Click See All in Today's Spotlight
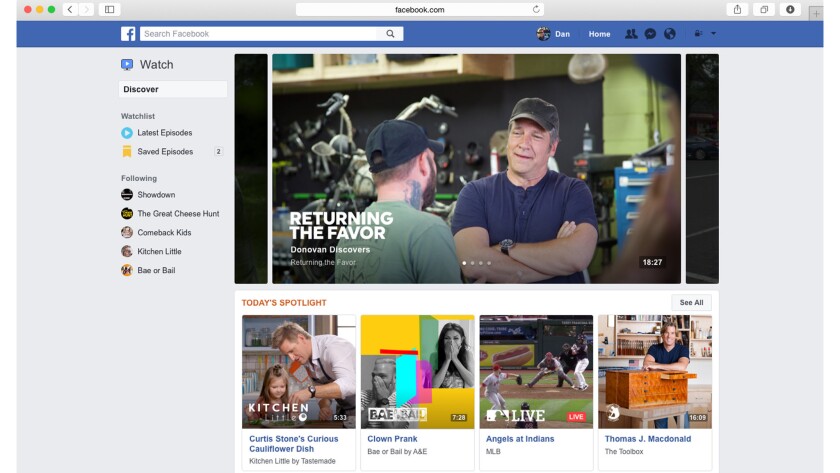 tap(691, 303)
